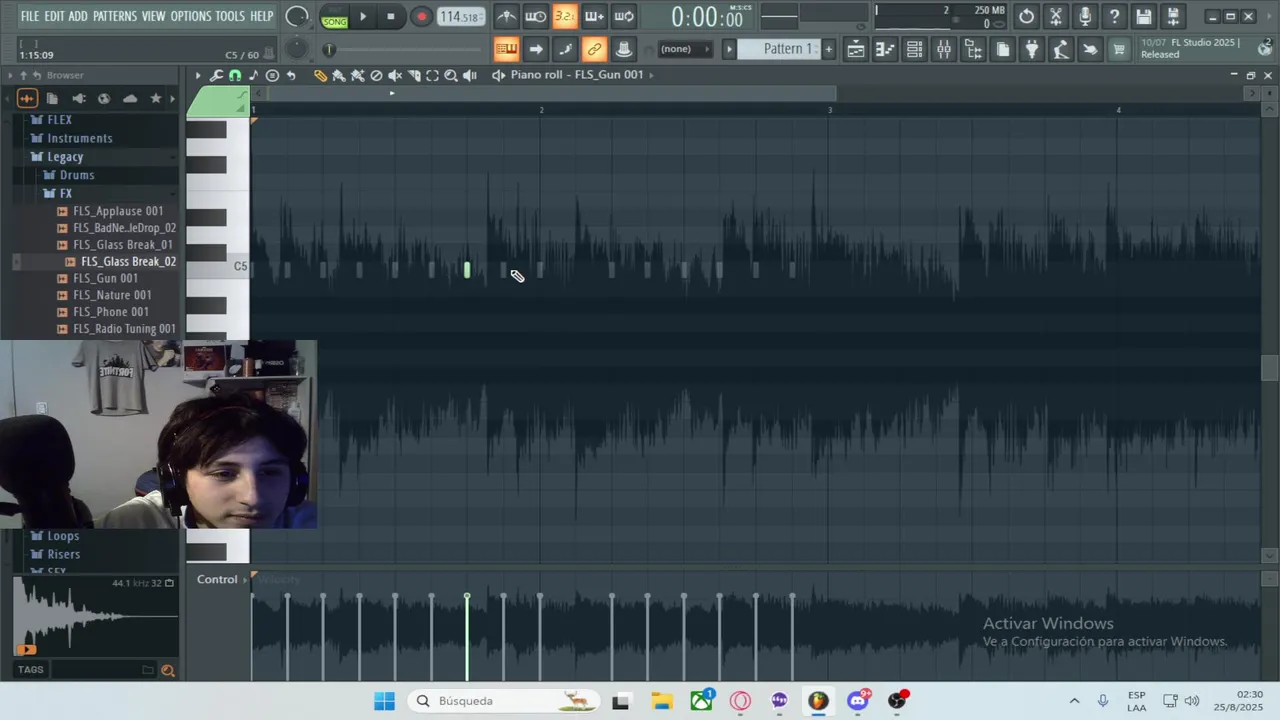
Task: Click the microphone recording icon
Action: (x=1085, y=16)
